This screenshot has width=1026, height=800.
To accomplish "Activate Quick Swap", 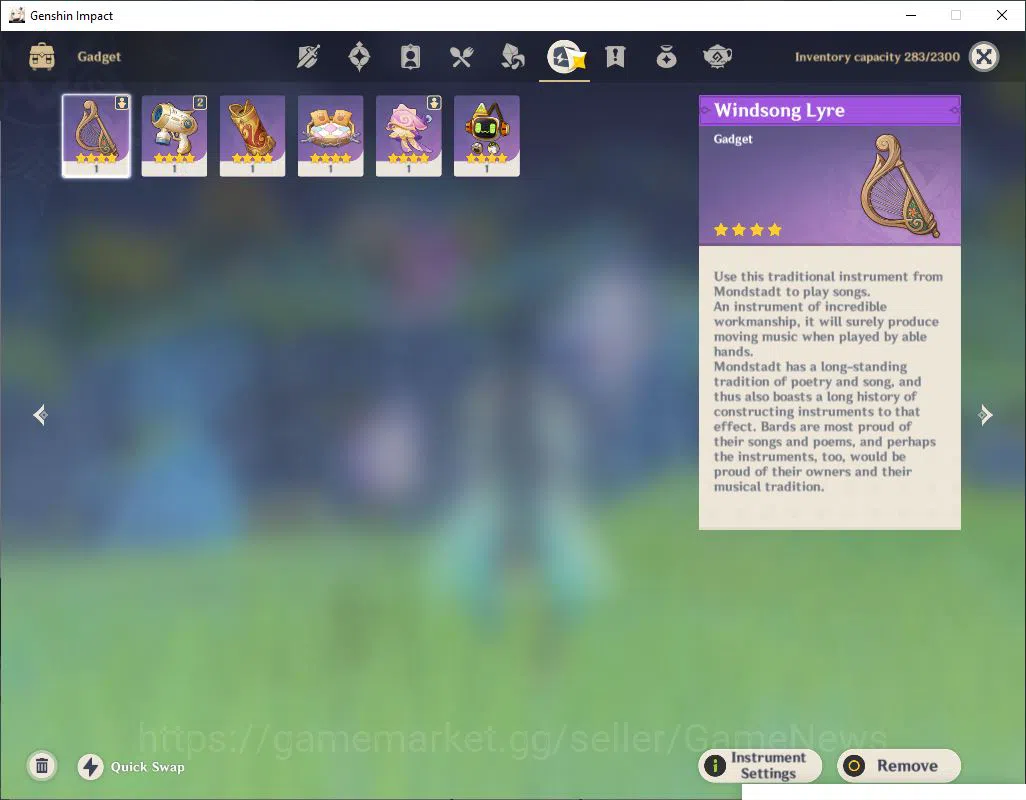I will (x=131, y=767).
